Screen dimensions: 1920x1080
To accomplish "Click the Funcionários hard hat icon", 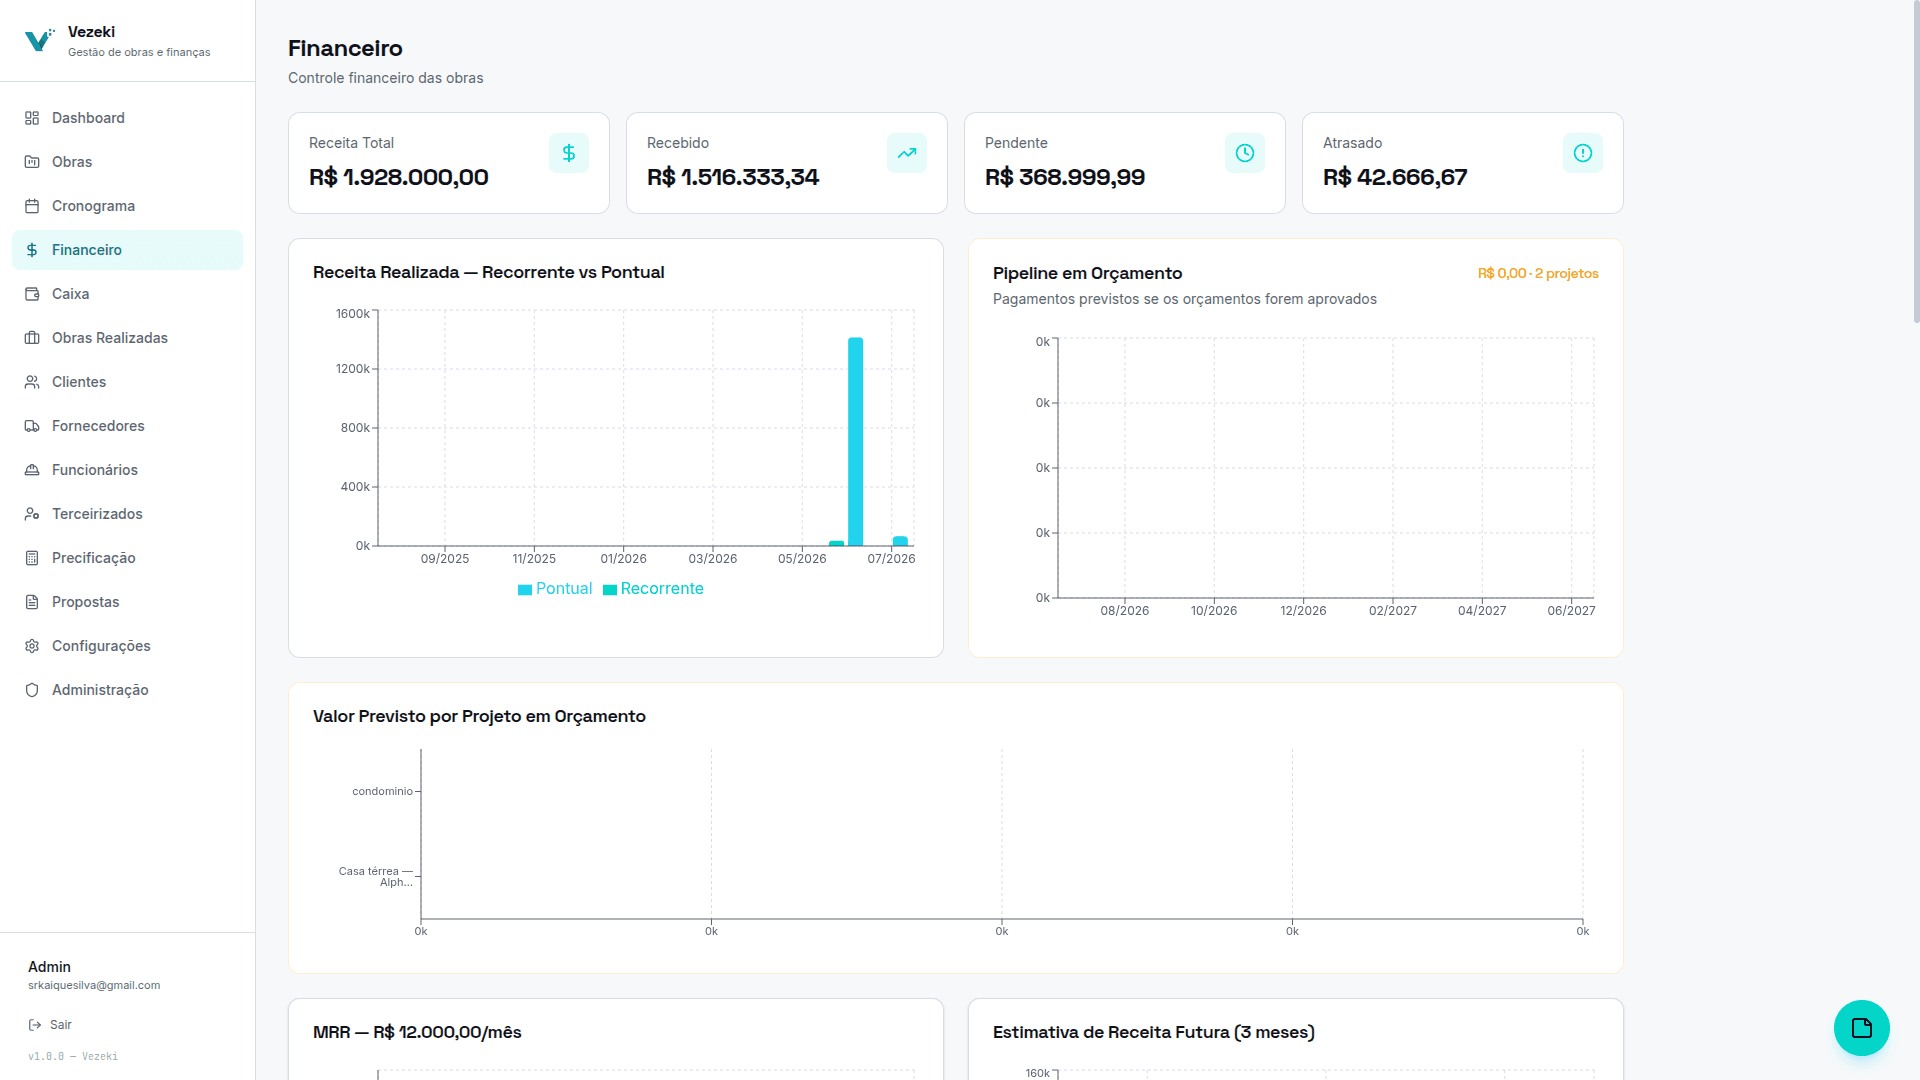I will 32,470.
